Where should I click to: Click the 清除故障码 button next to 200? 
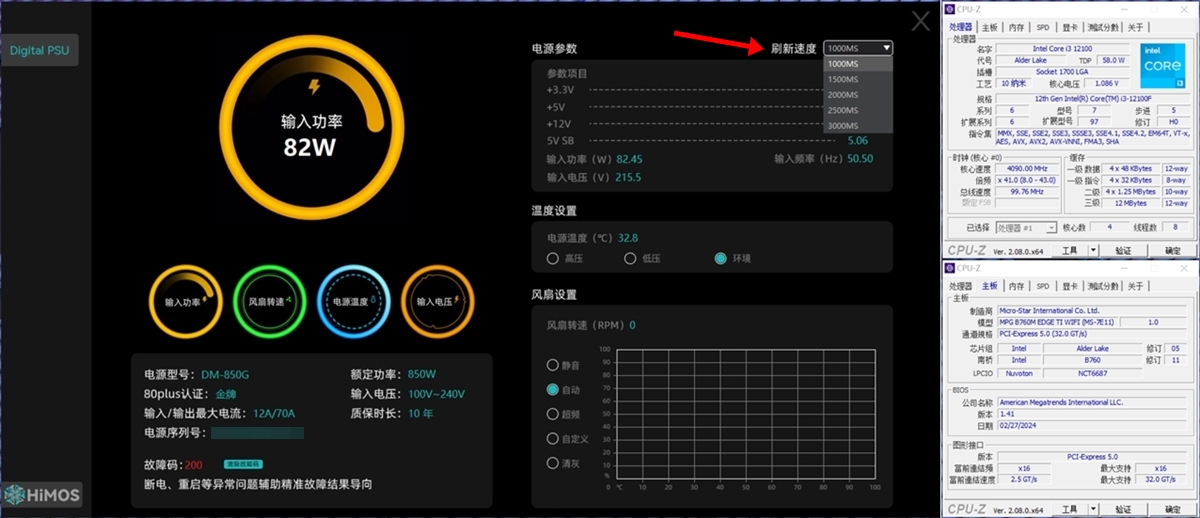243,465
